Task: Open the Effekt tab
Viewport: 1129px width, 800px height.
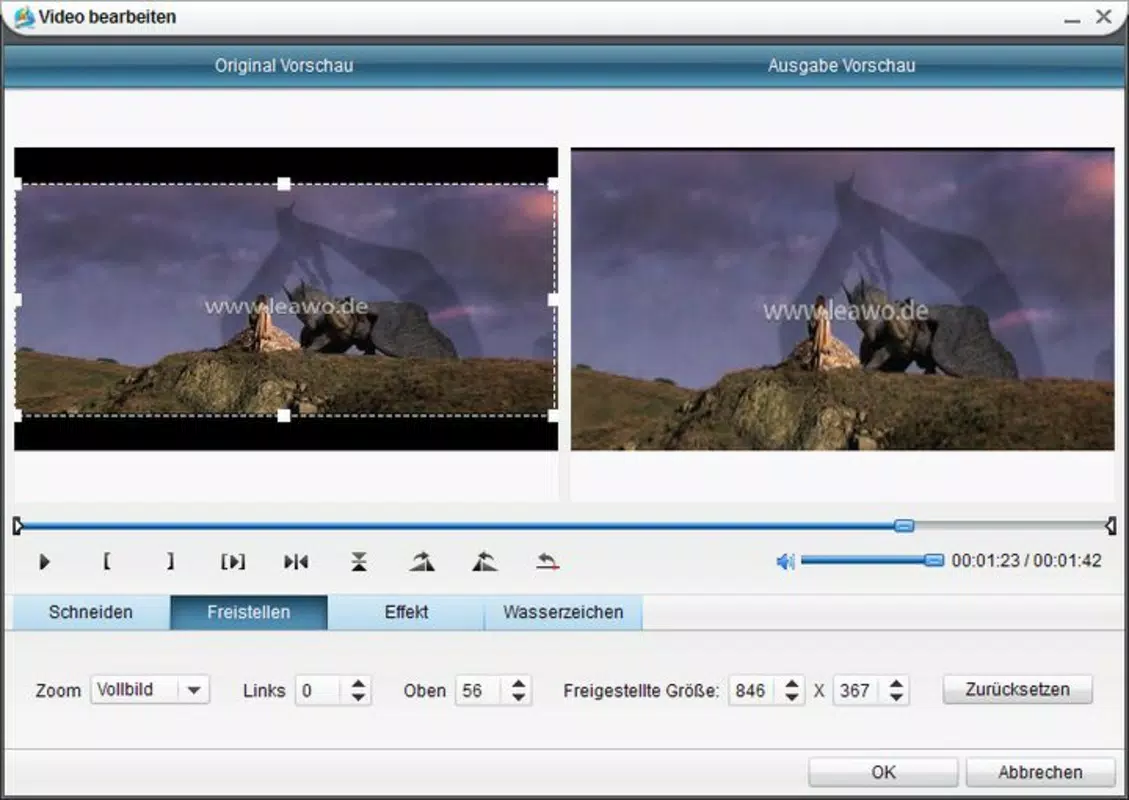Action: (406, 612)
